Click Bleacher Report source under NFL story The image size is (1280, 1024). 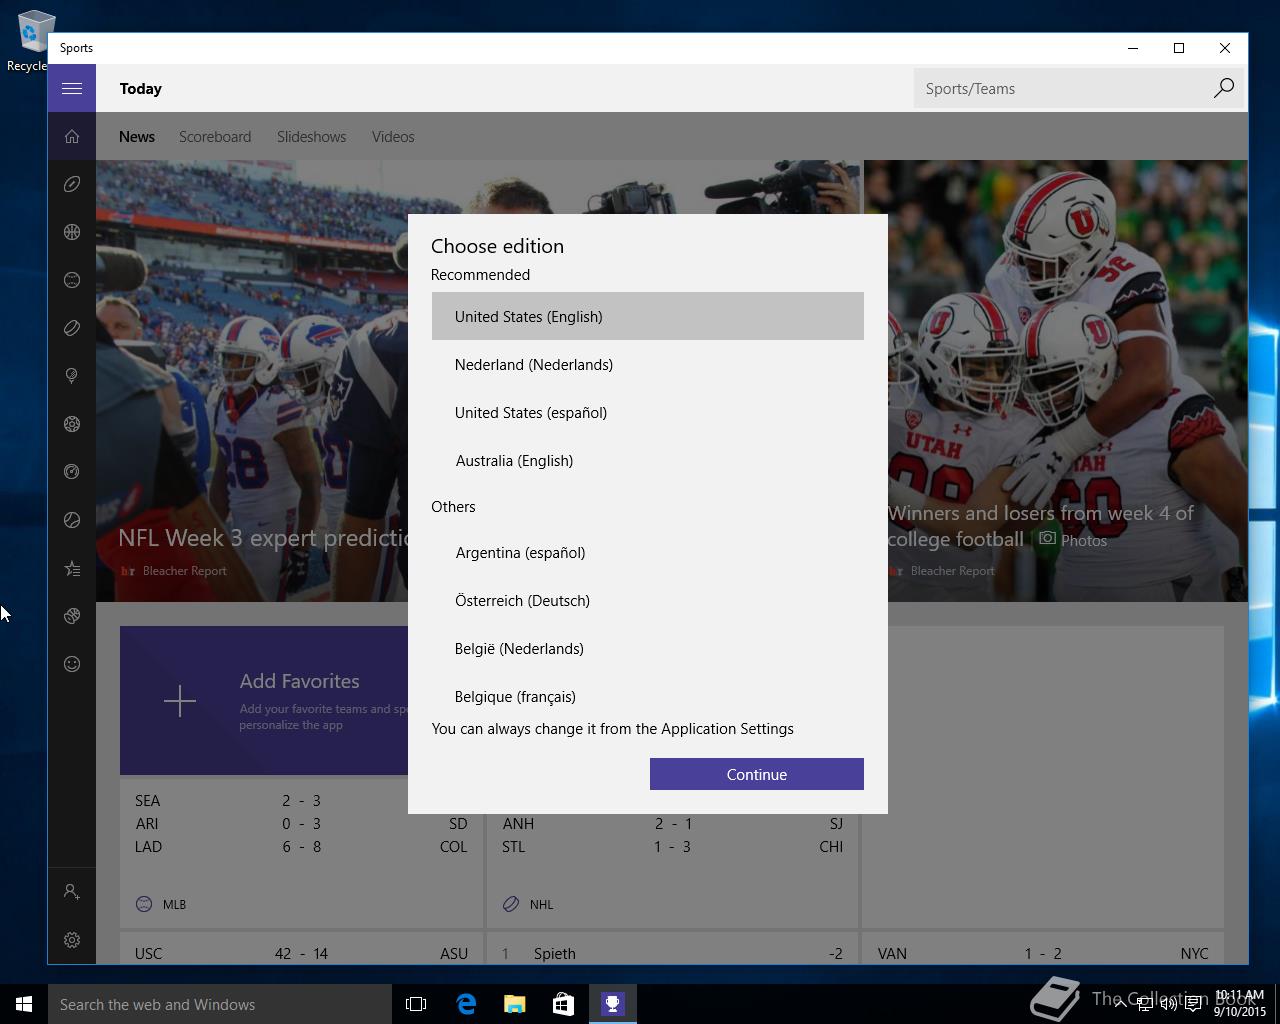184,571
